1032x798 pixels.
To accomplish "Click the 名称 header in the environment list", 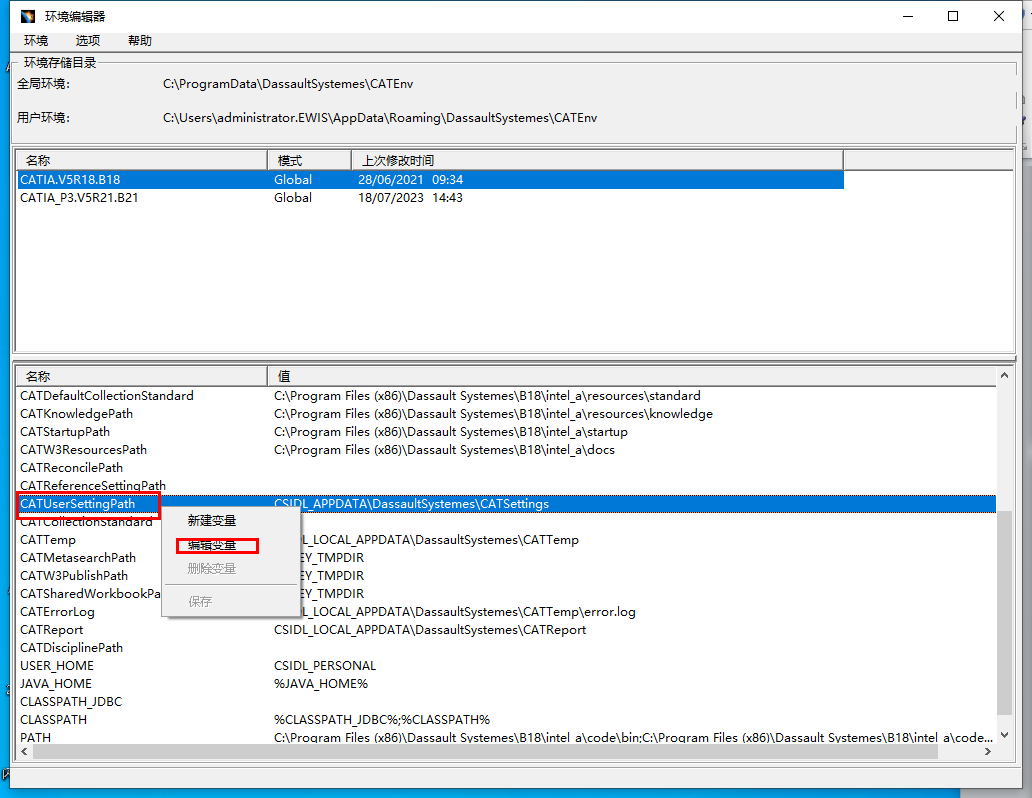I will point(141,160).
